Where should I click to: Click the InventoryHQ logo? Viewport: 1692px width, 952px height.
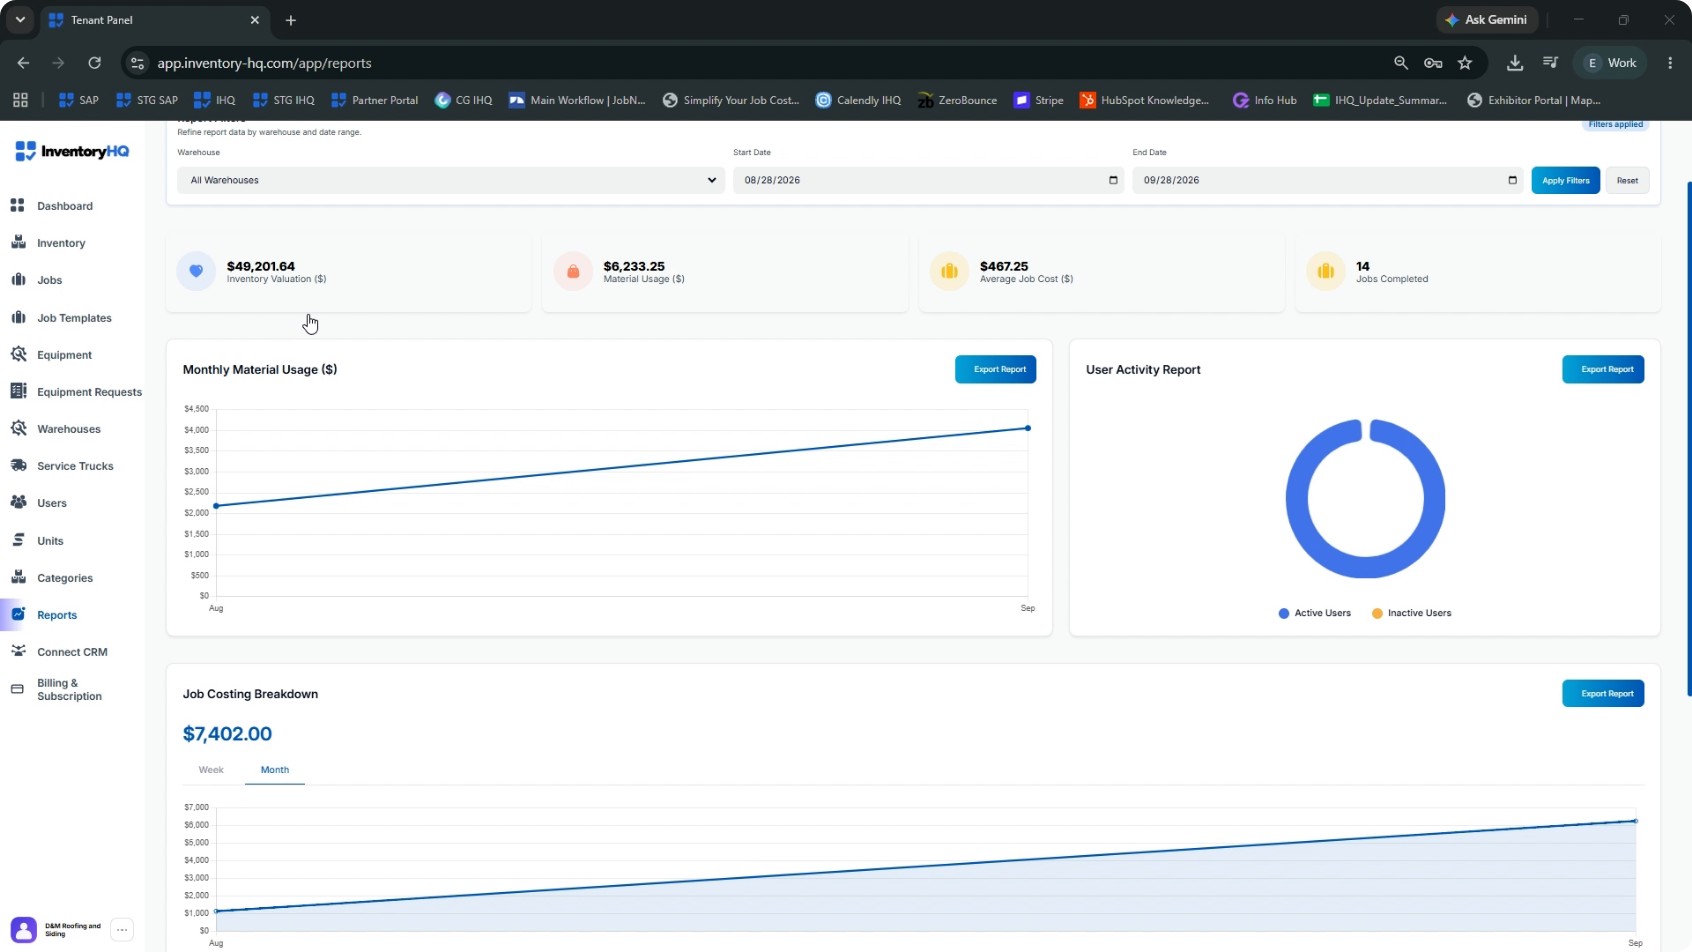pos(72,151)
